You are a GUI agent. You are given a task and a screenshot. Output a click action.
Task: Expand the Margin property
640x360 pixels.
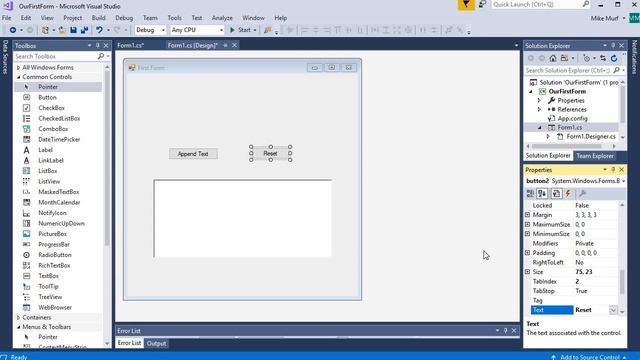click(x=527, y=215)
